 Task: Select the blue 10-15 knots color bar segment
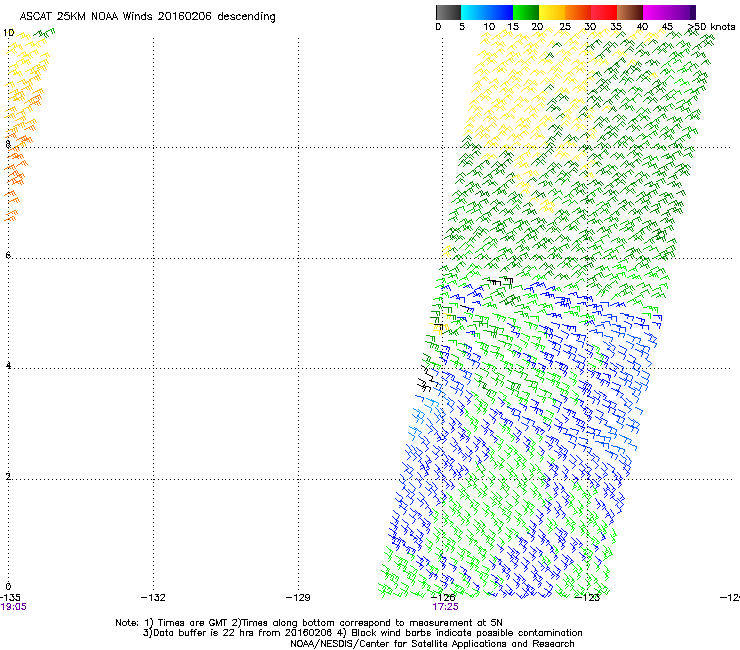[500, 12]
